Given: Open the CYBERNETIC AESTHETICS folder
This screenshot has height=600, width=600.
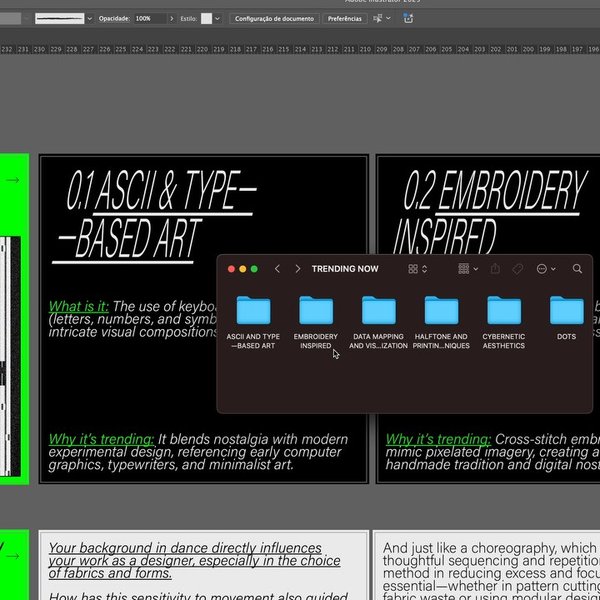Looking at the screenshot, I should [504, 310].
